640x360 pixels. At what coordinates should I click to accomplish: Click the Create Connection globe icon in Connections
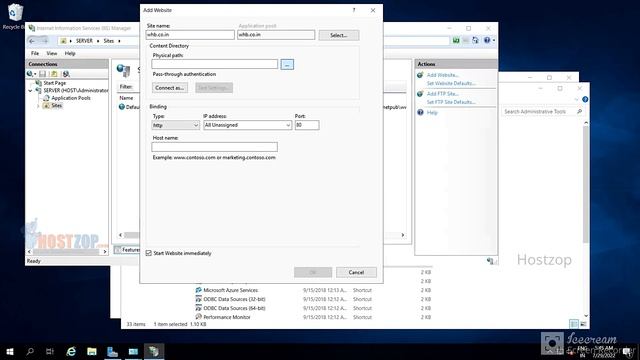tap(31, 74)
